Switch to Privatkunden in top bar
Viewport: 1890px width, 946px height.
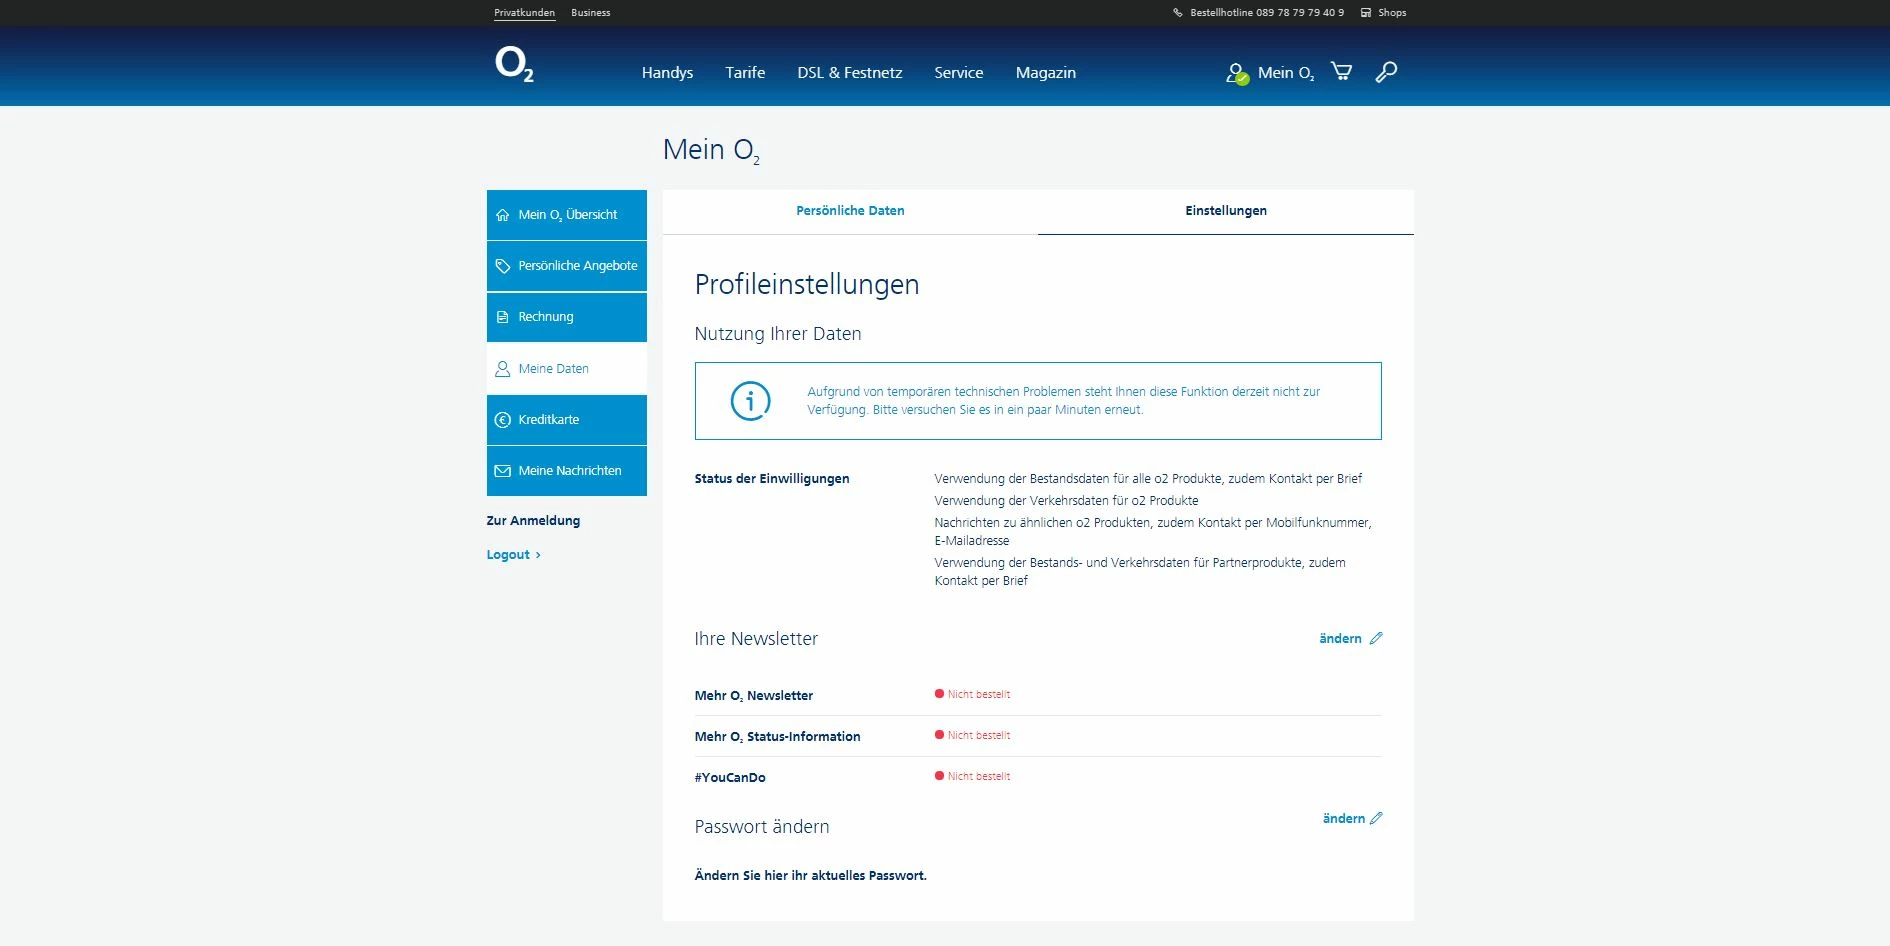524,13
